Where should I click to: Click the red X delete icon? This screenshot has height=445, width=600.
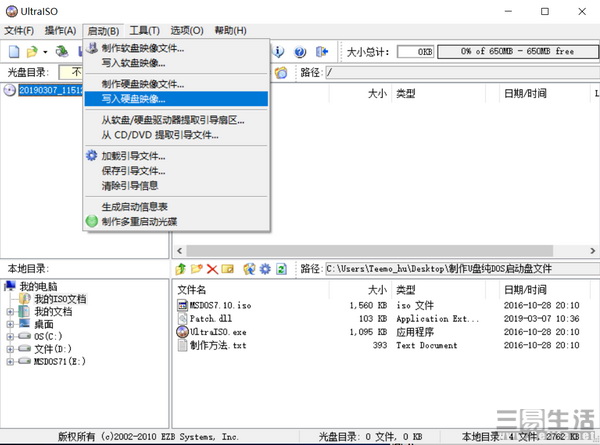tap(212, 269)
